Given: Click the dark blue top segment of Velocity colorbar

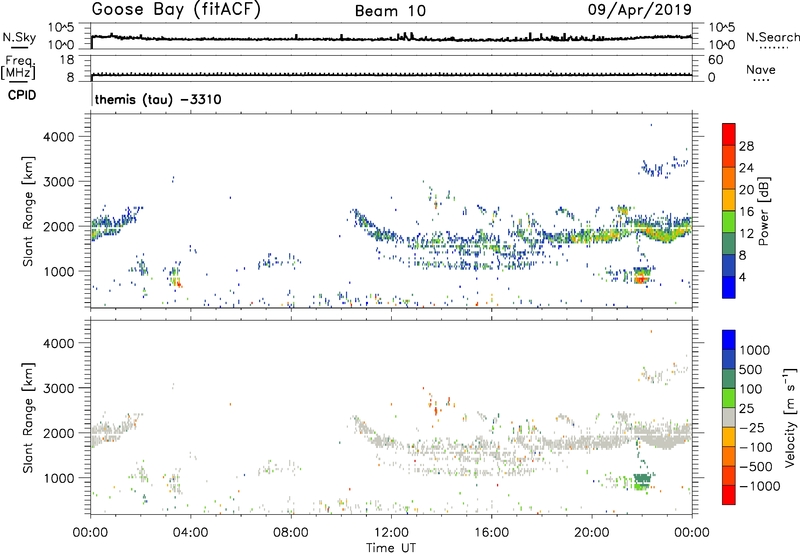Looking at the screenshot, I should coord(729,340).
